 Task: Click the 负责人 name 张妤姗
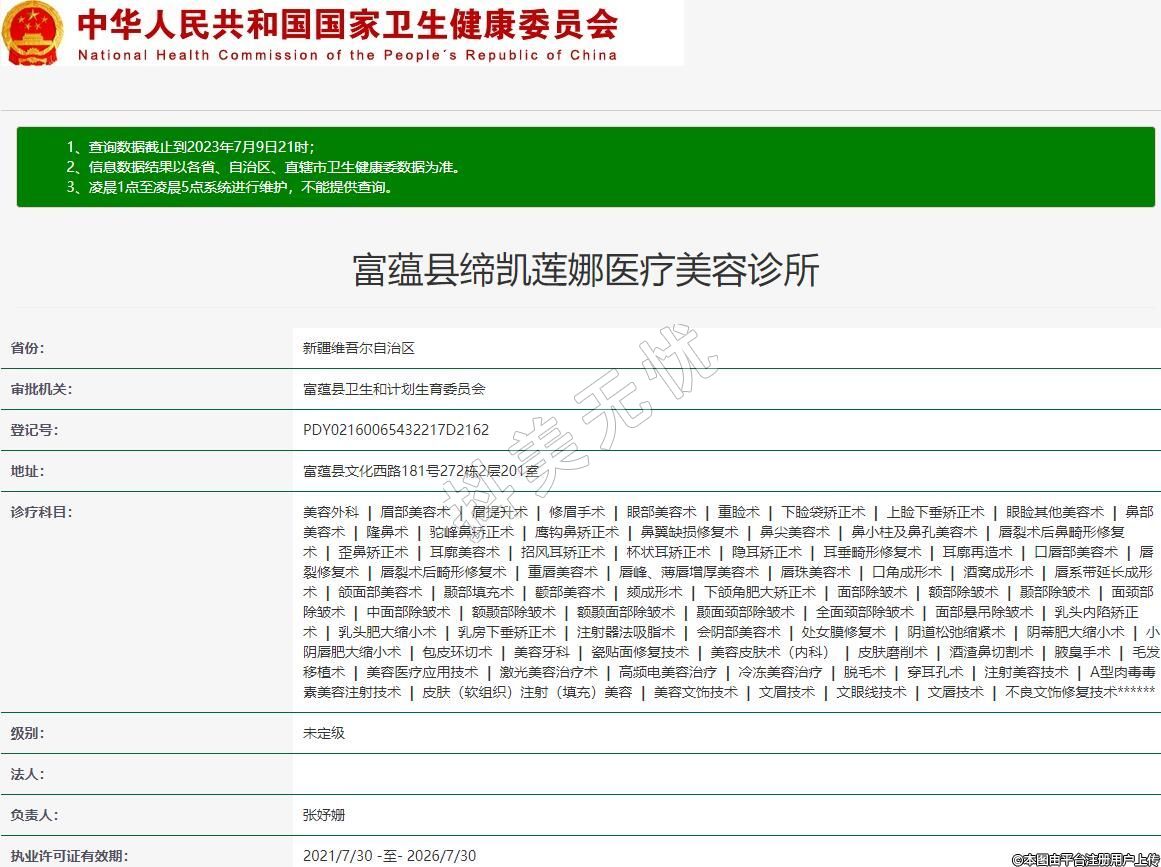324,815
